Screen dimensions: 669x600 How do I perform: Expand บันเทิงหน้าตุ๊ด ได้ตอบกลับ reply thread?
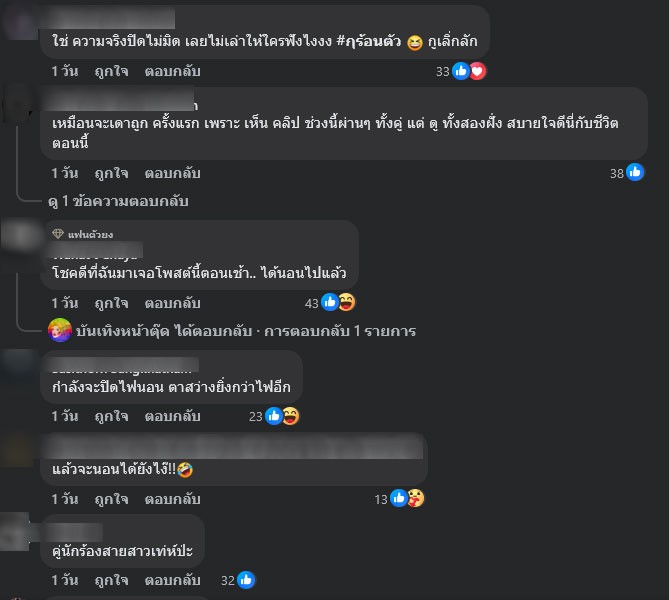246,331
